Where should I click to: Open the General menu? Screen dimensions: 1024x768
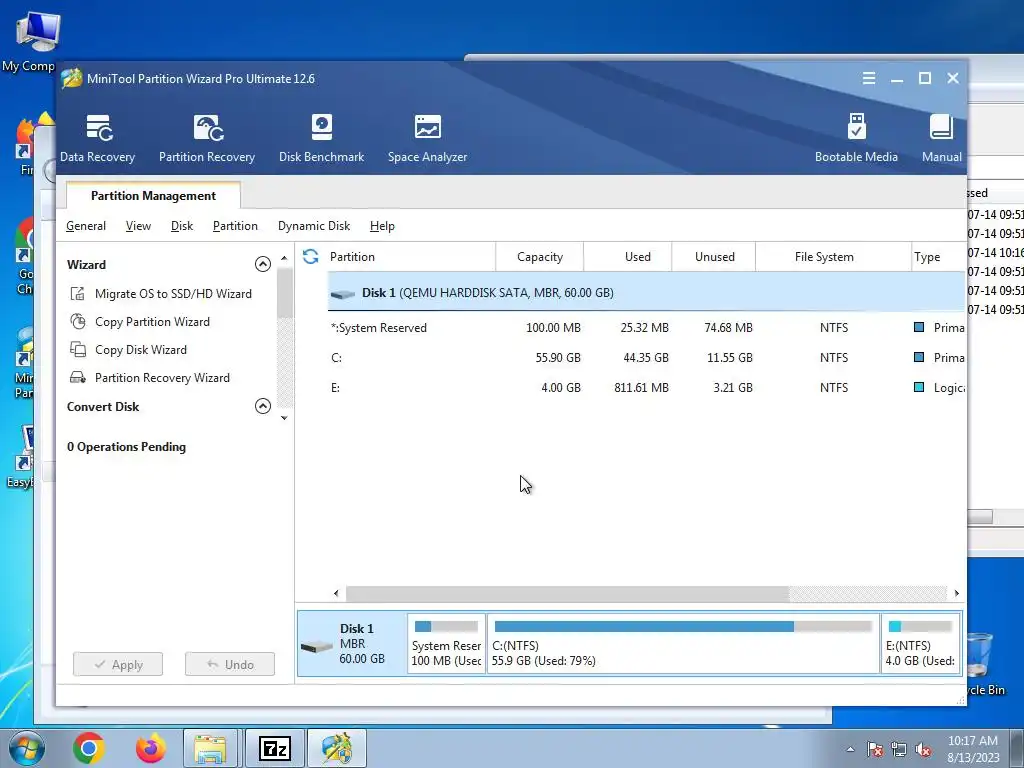86,226
